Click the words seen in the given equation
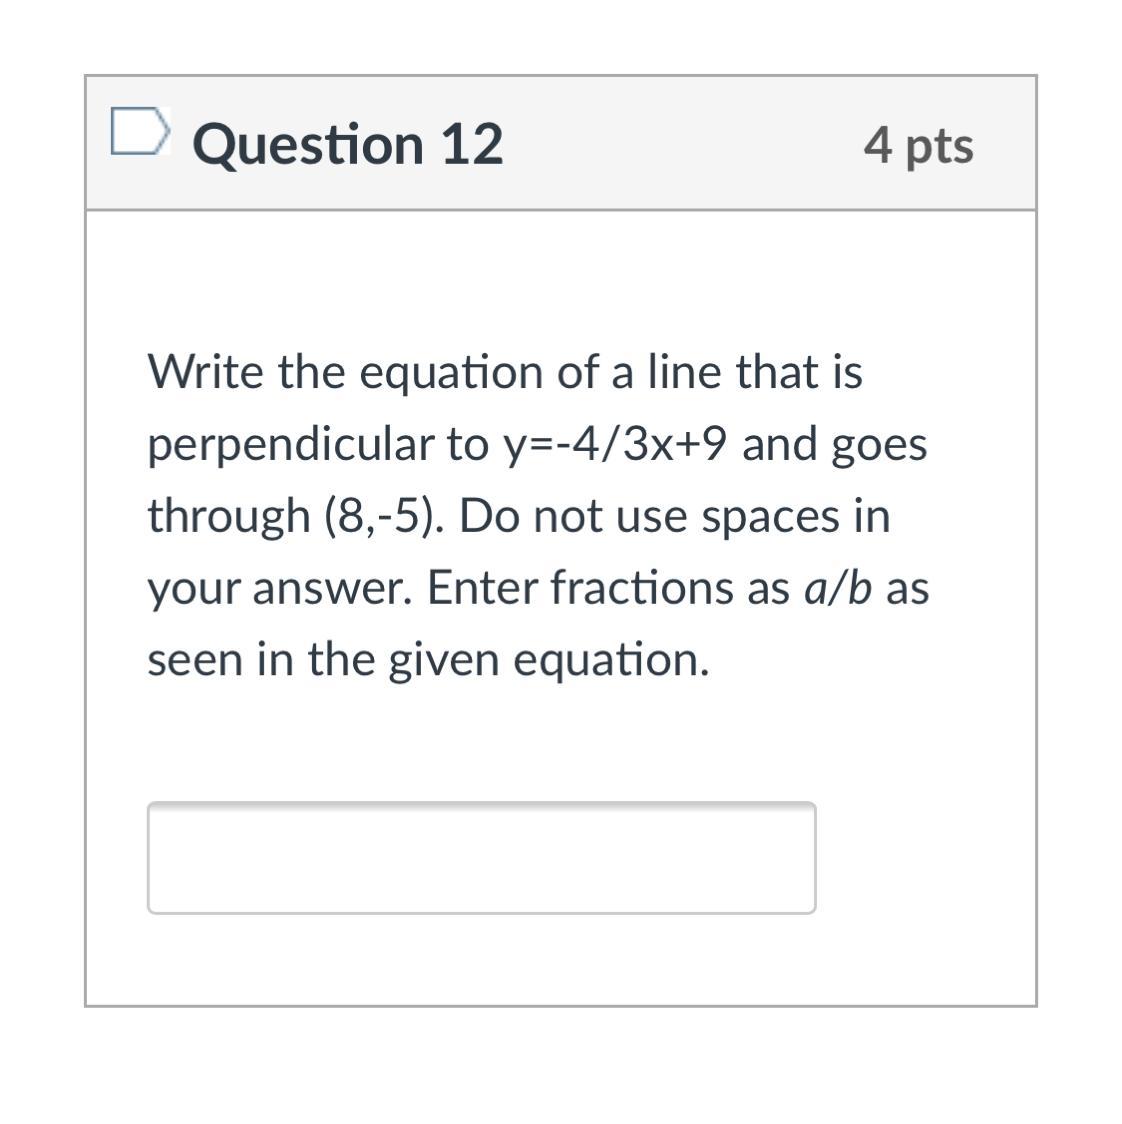 tap(428, 660)
